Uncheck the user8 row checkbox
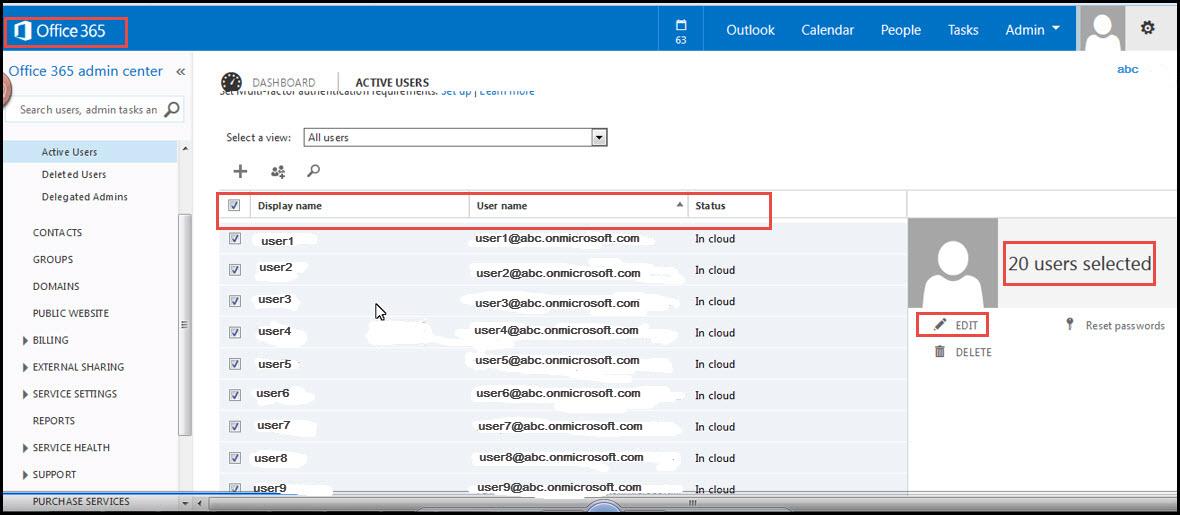Viewport: 1180px width, 515px height. pos(235,457)
